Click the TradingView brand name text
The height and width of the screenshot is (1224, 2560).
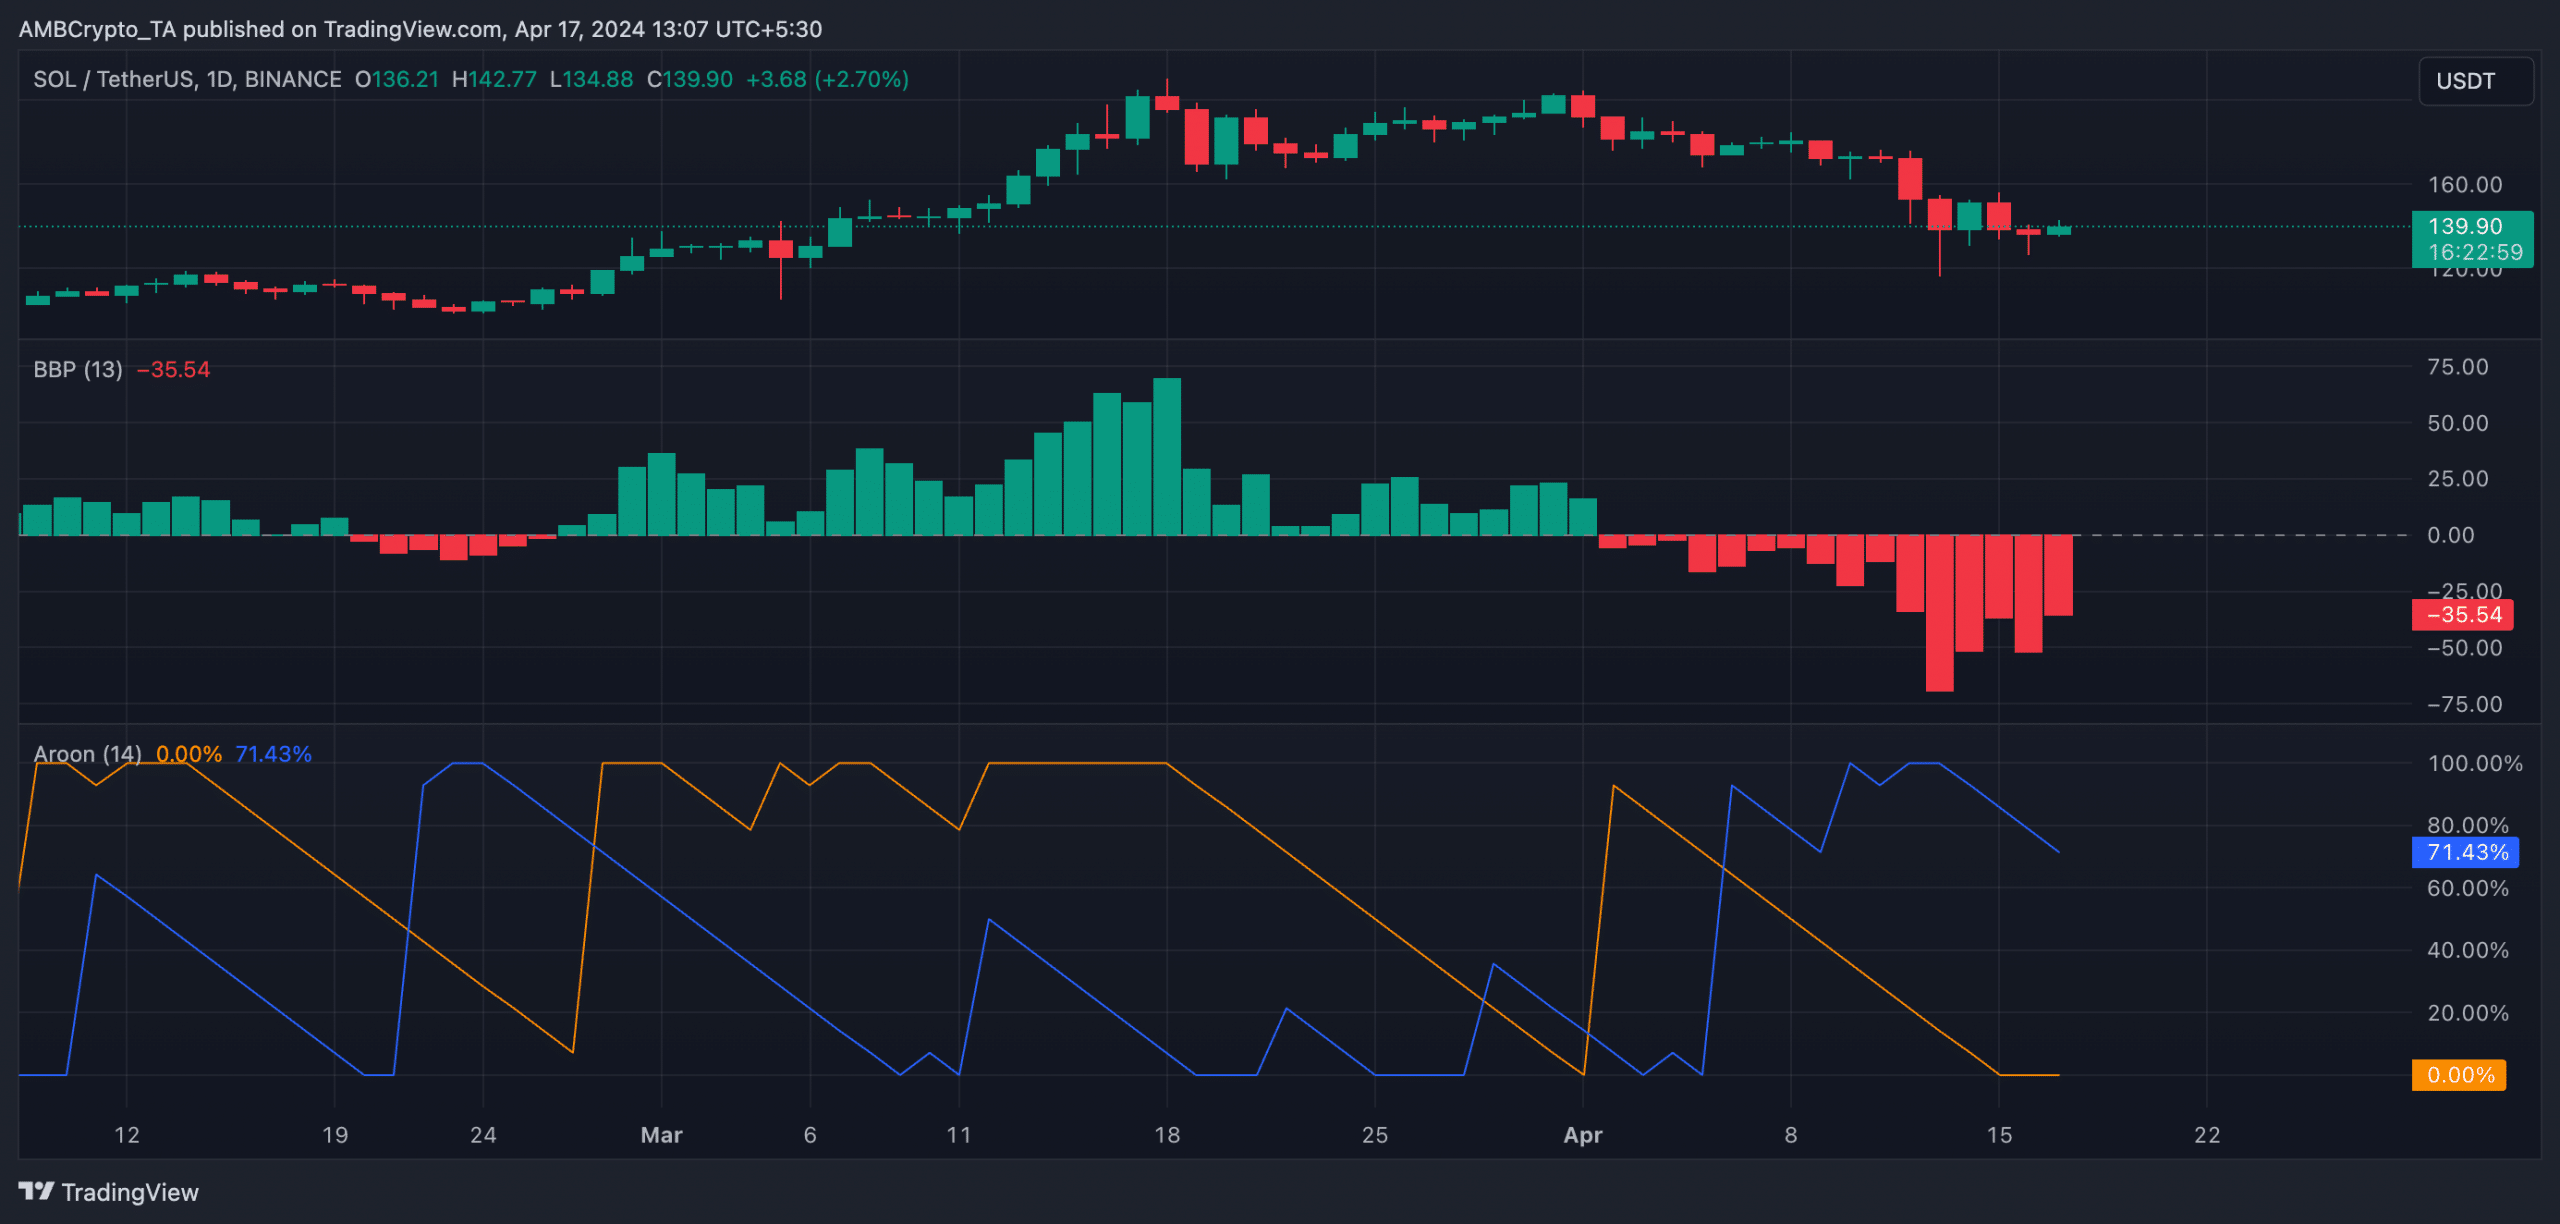130,1192
